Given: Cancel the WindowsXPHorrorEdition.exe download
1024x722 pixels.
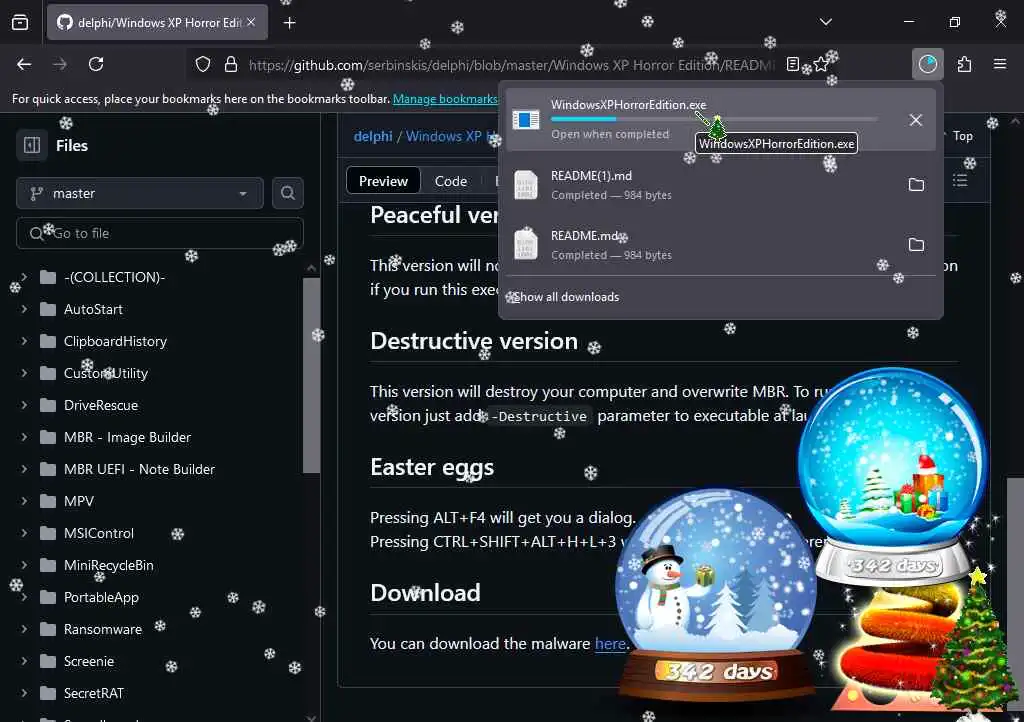Looking at the screenshot, I should (916, 120).
